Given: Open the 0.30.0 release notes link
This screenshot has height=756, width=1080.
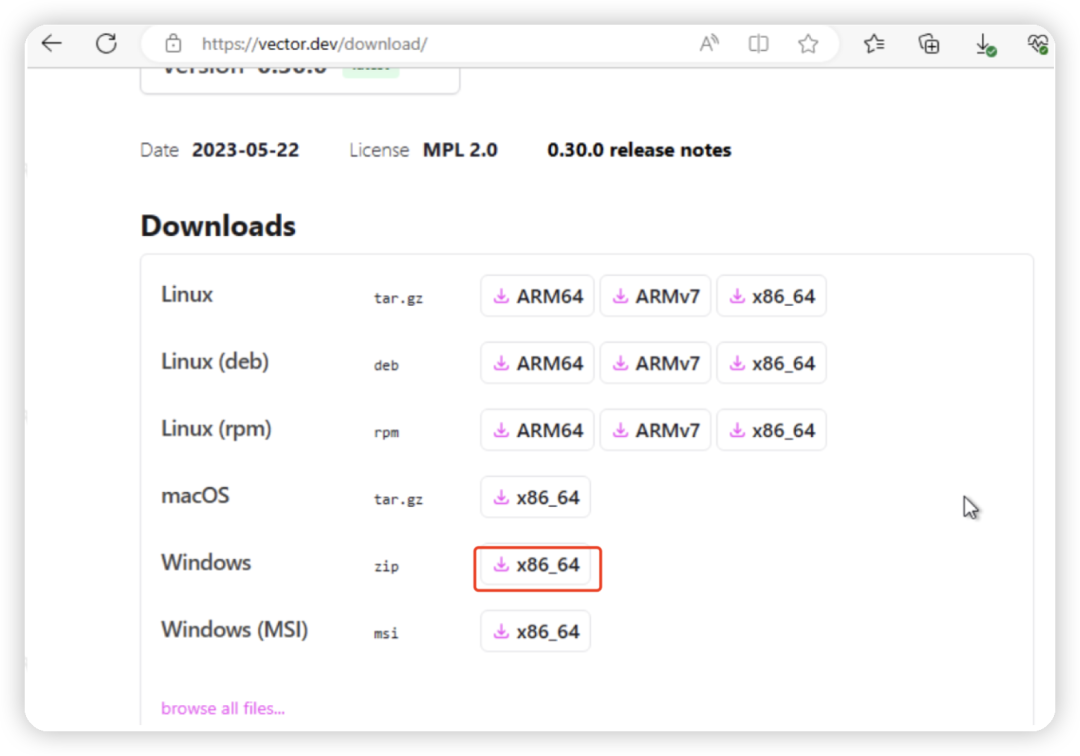Looking at the screenshot, I should (x=639, y=150).
